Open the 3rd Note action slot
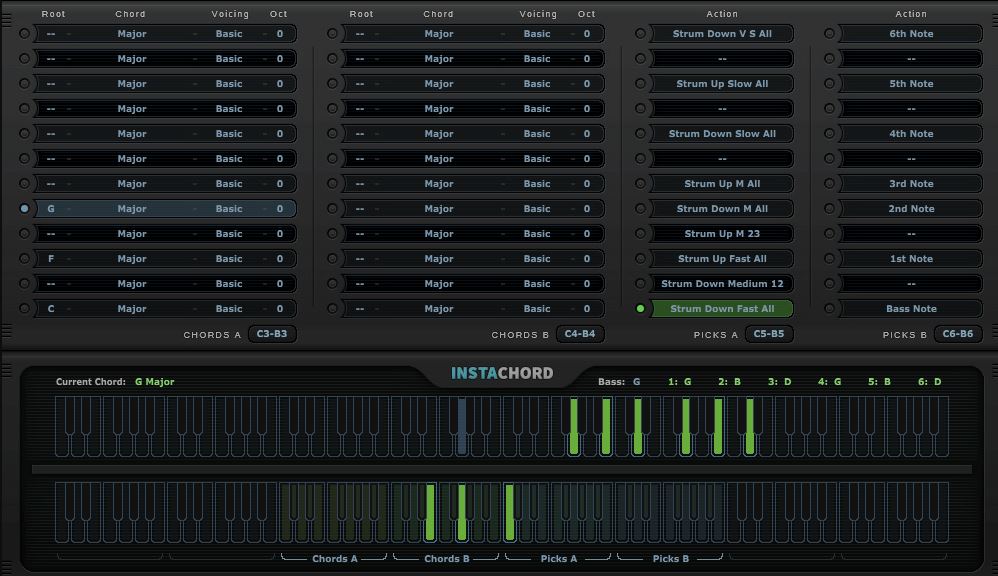This screenshot has height=576, width=998. click(911, 183)
